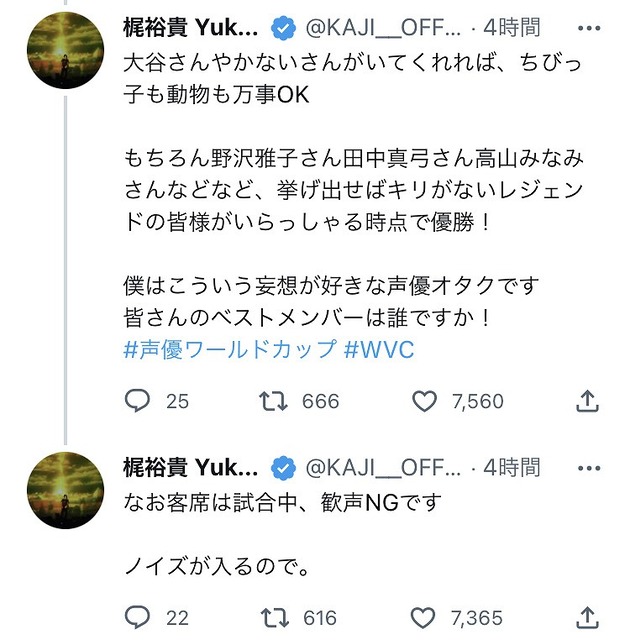630x640 pixels.
Task: Retweet the first tweet showing 666 retweets
Action: tap(271, 401)
